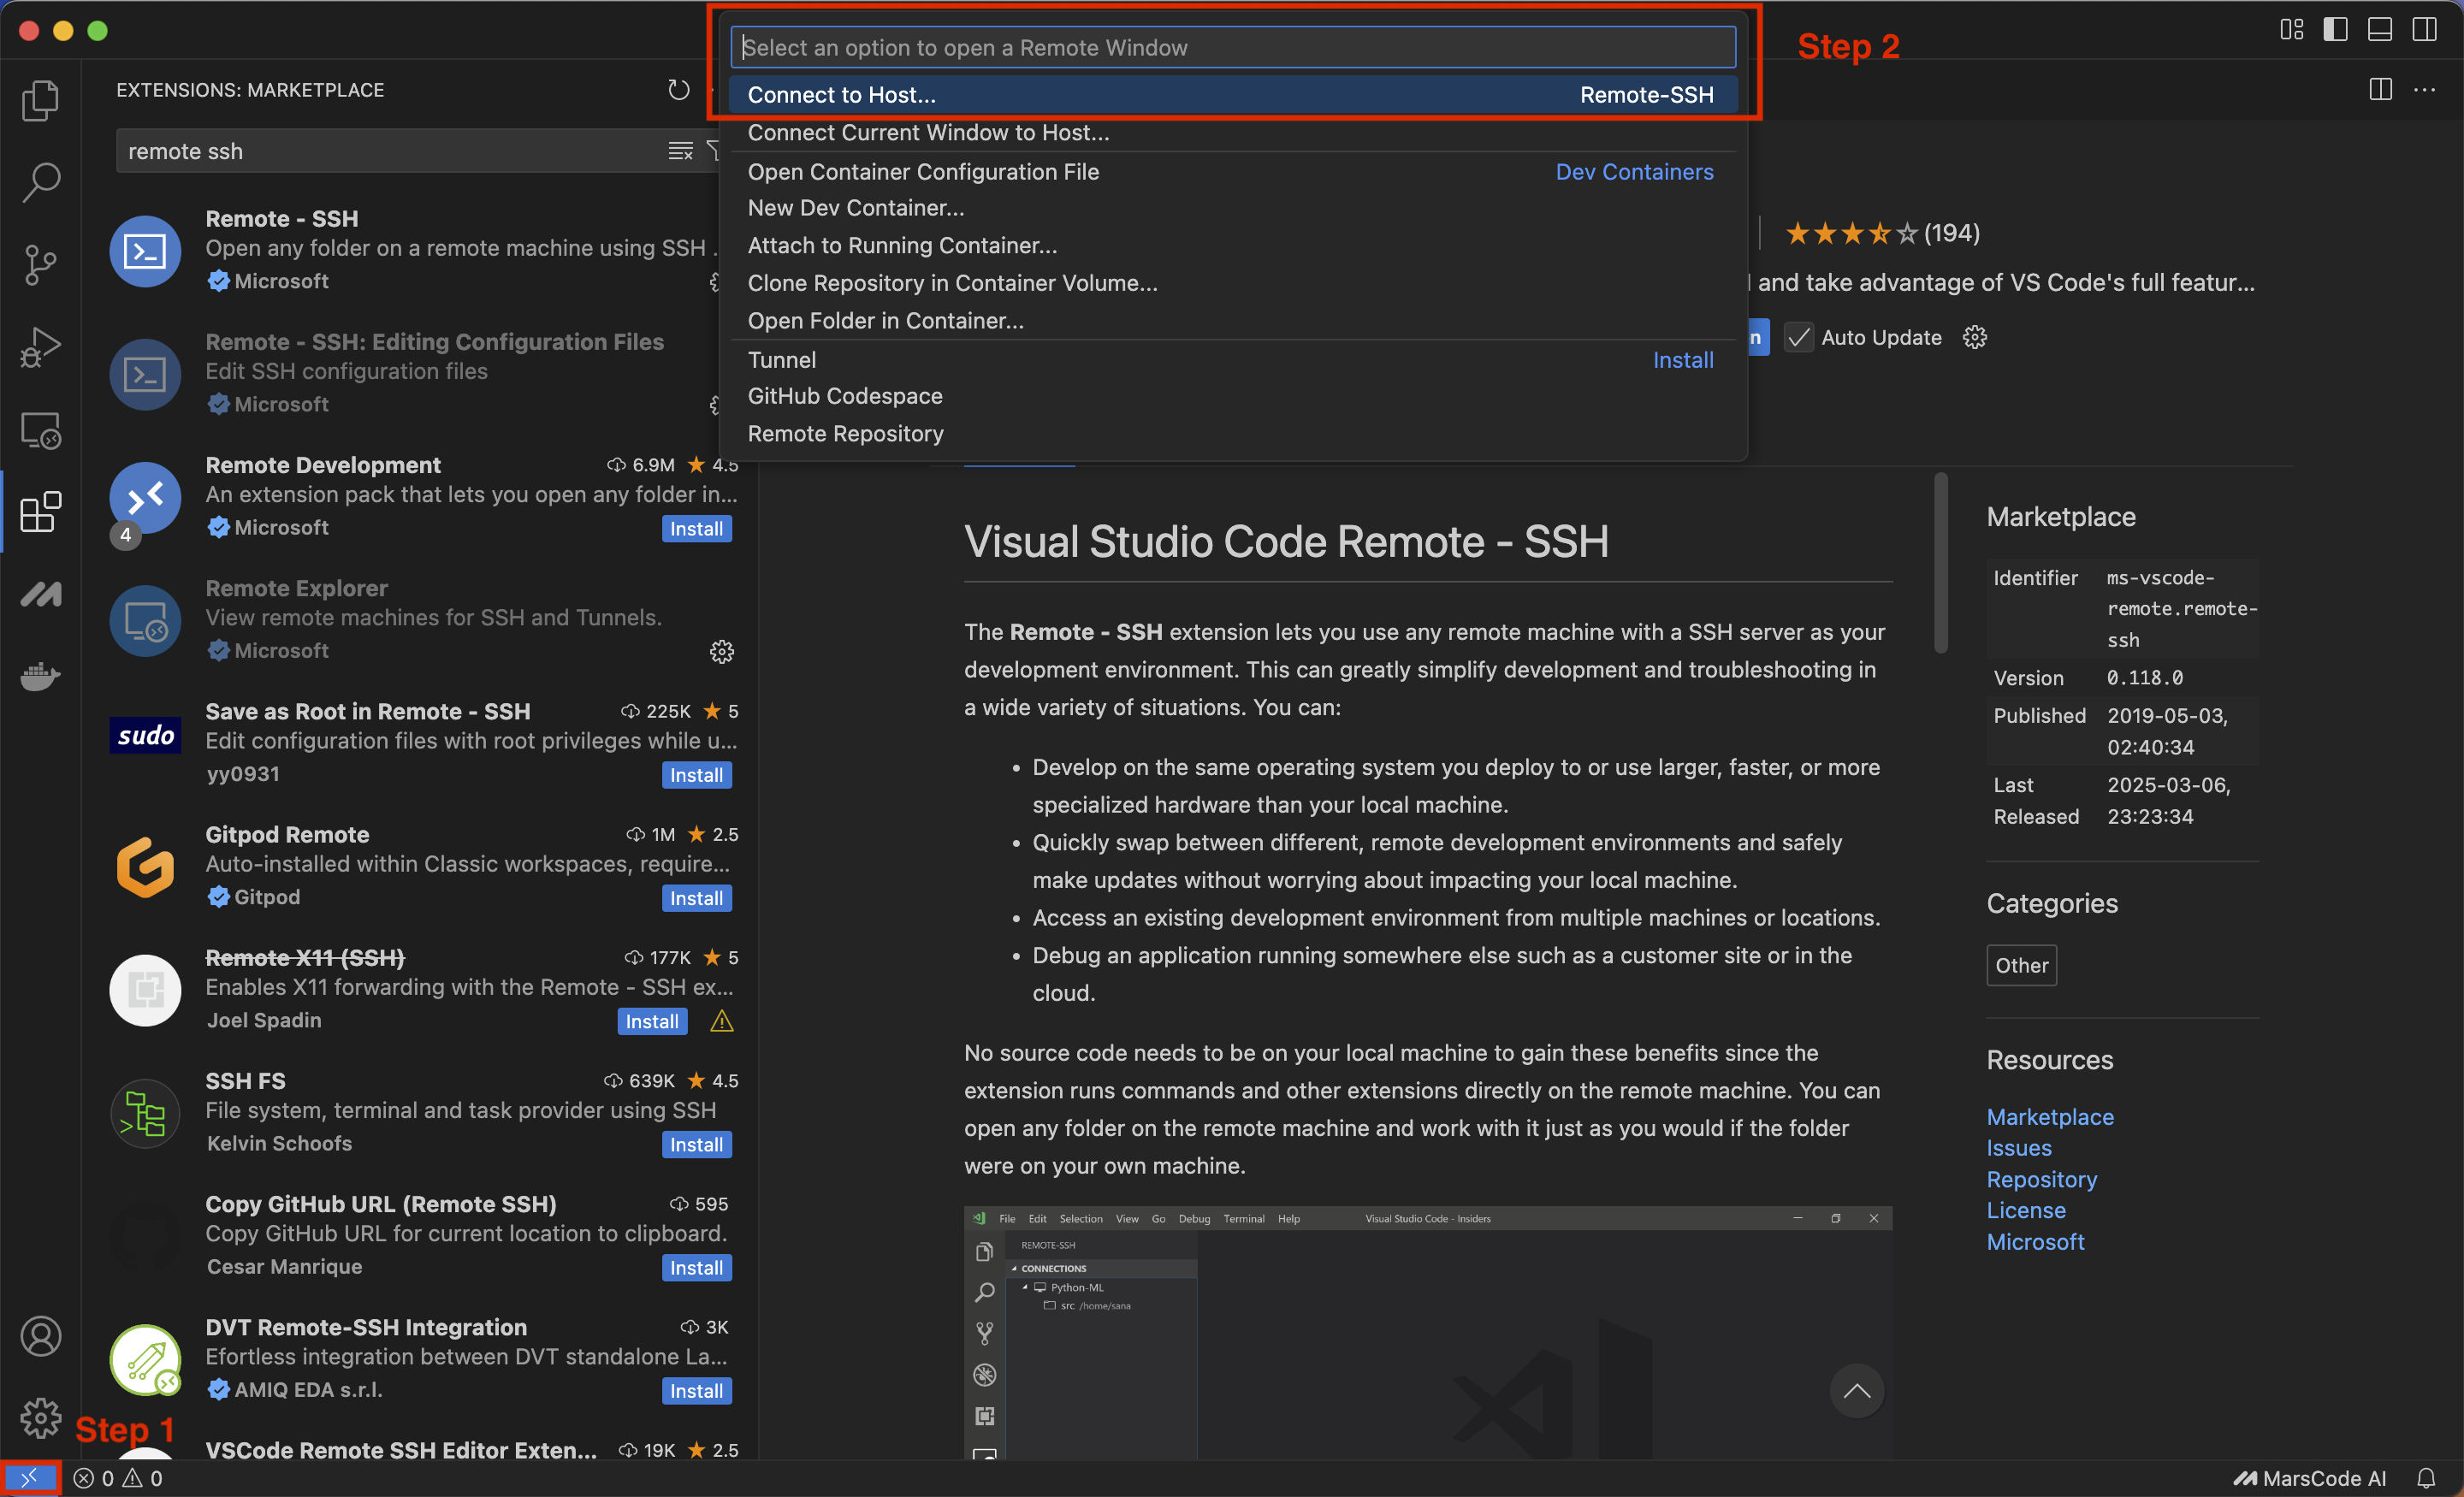2464x1497 pixels.
Task: Open the Accounts icon in the activity bar
Action: pos(40,1336)
